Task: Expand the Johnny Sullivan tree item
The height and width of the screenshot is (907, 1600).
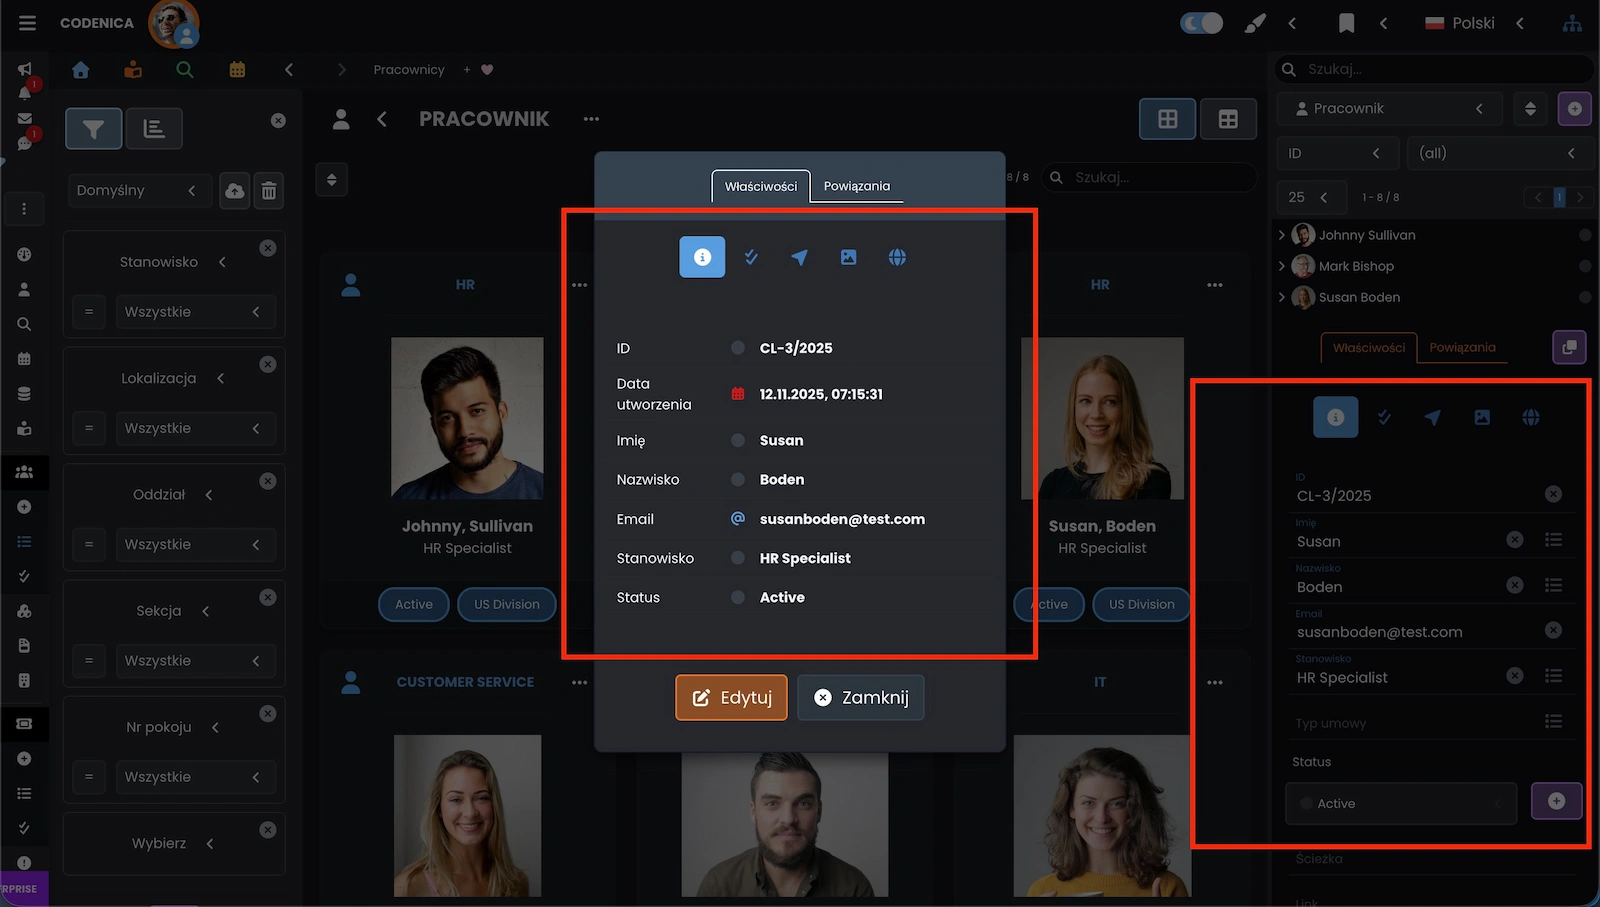Action: [x=1282, y=235]
